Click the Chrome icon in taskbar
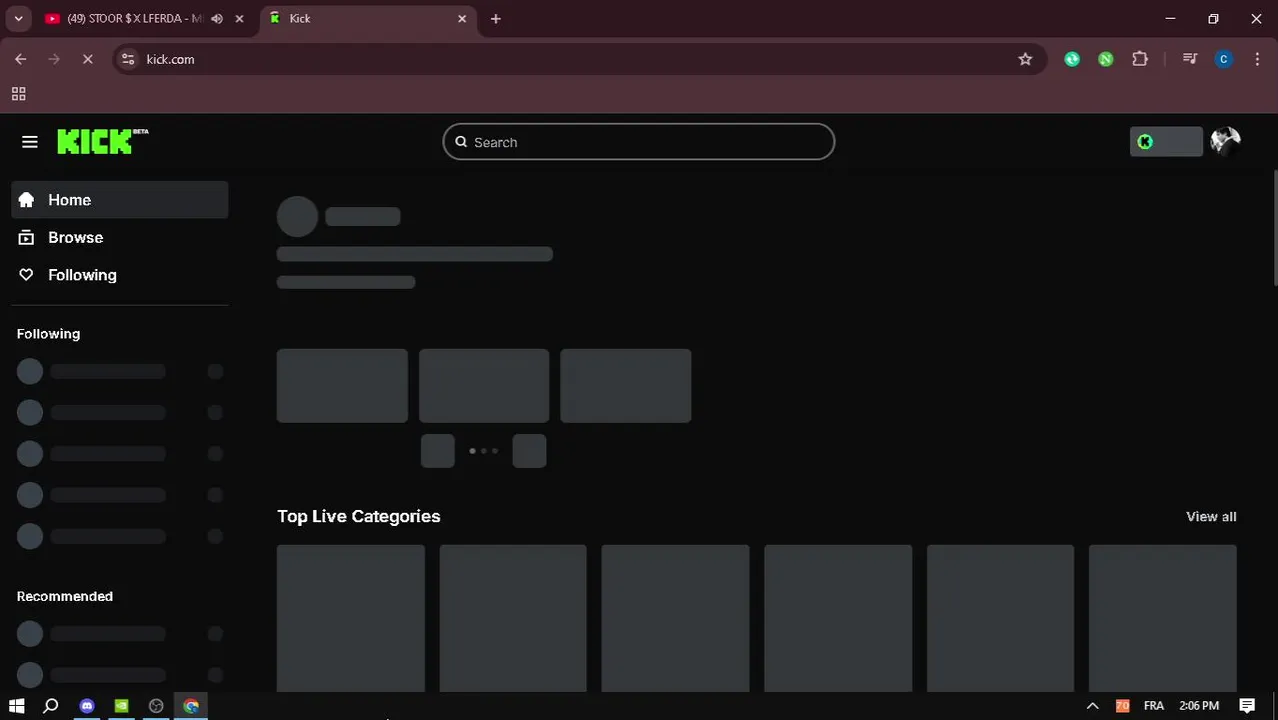The image size is (1278, 720). point(191,706)
